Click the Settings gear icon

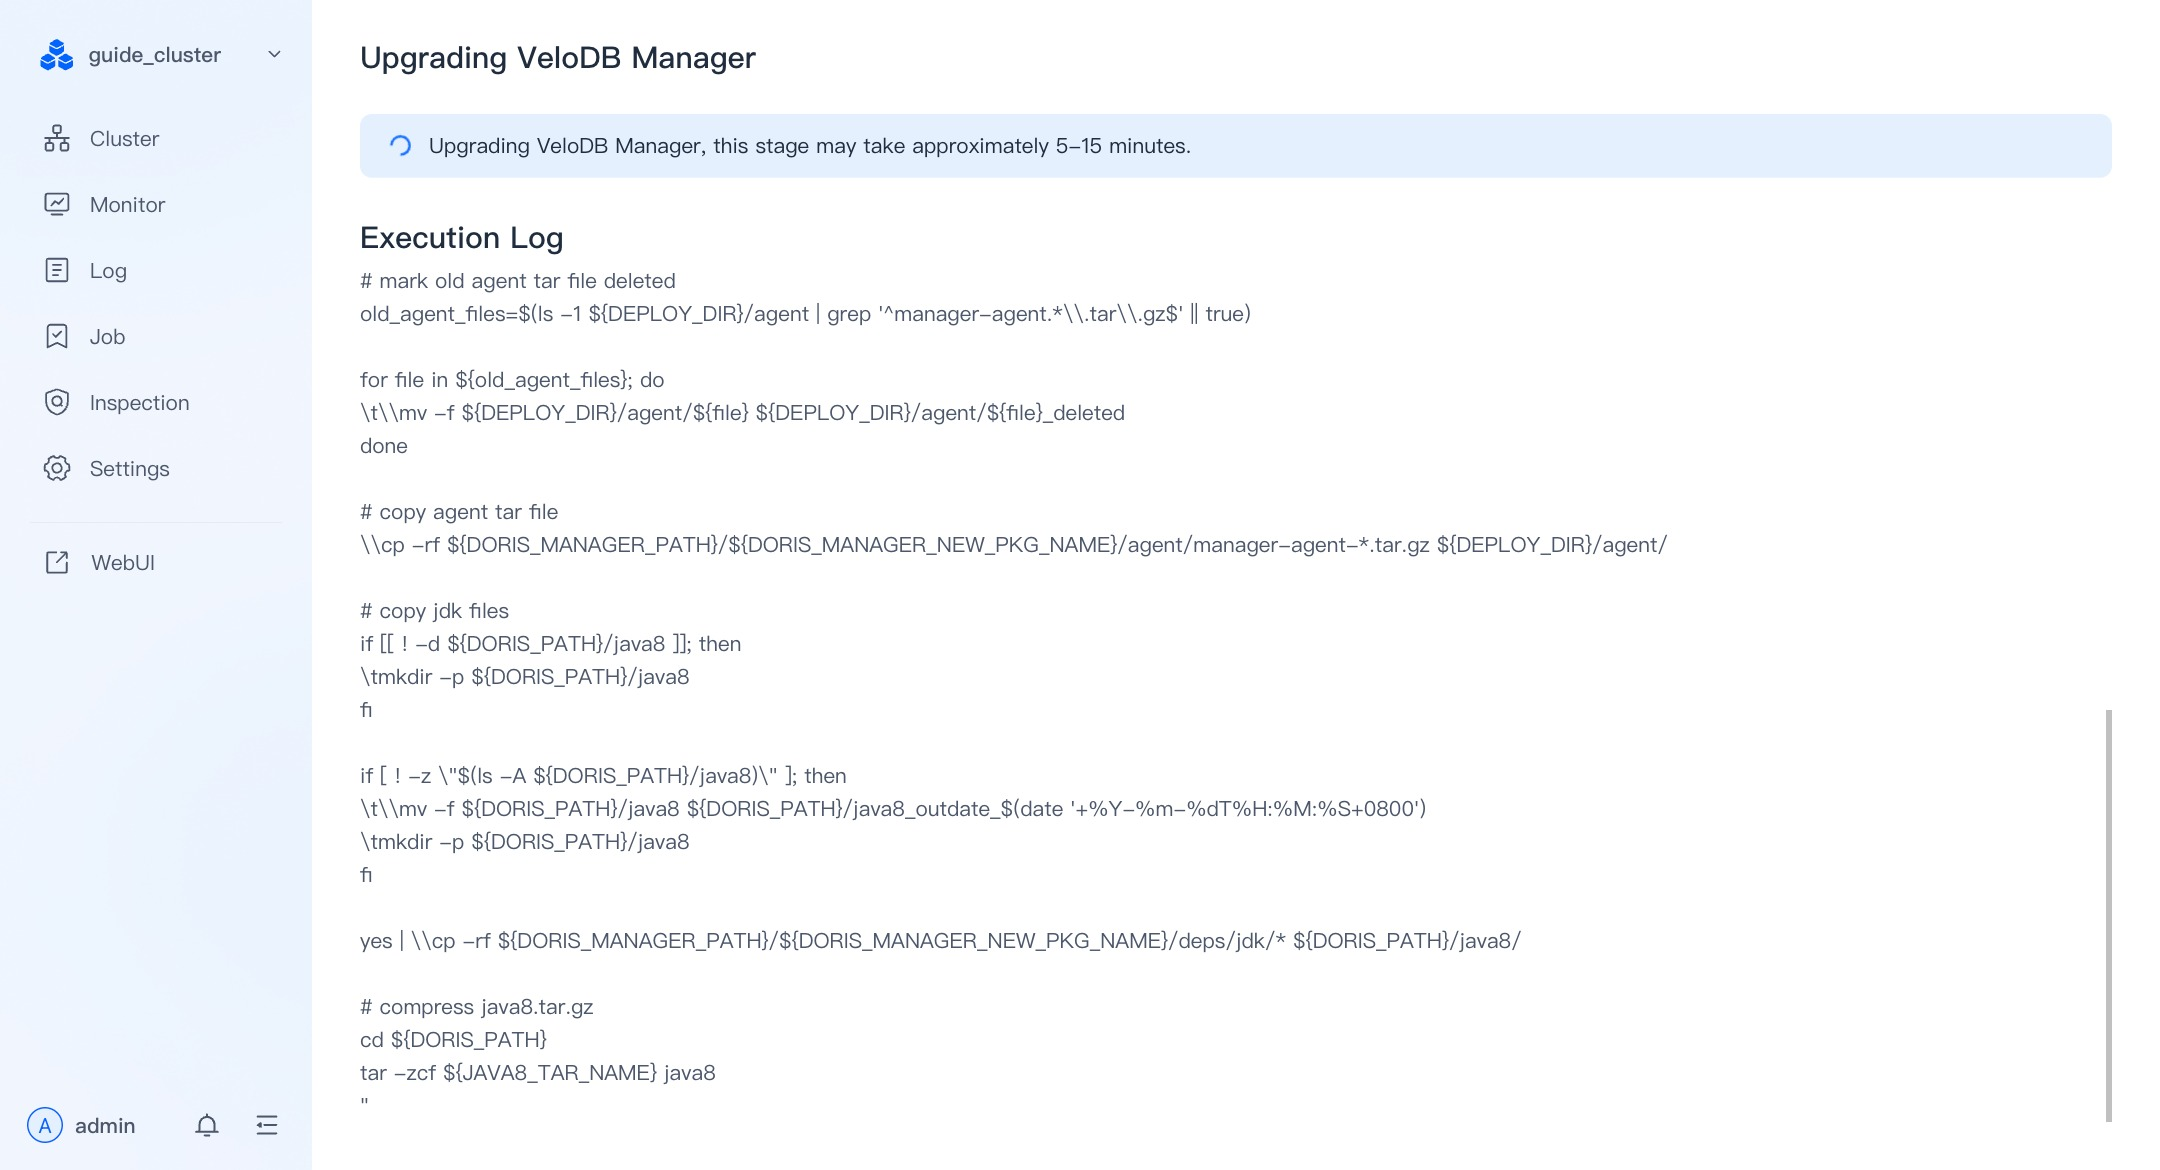(x=57, y=468)
